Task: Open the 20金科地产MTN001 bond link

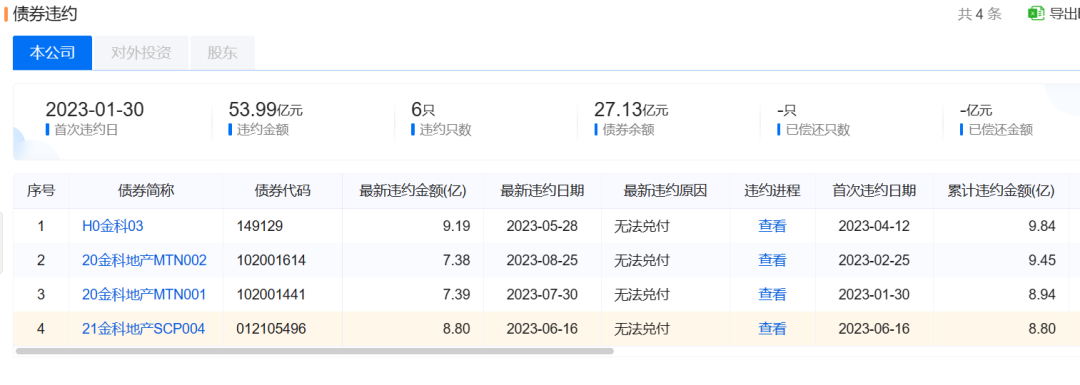Action: point(144,295)
